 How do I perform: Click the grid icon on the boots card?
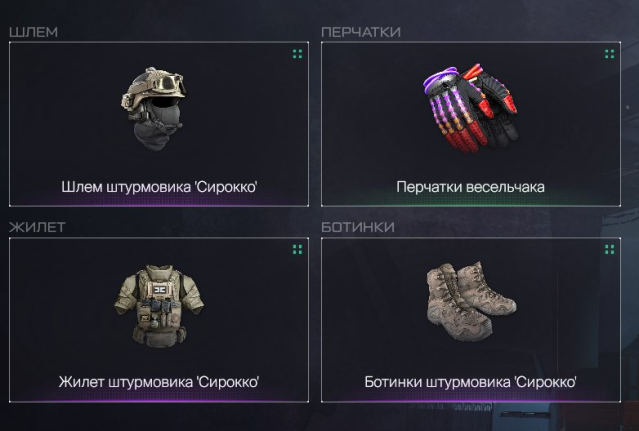click(609, 249)
